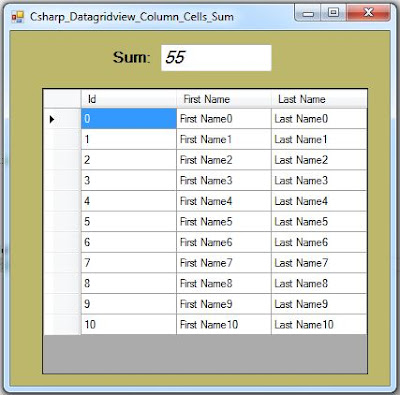Click the cell First Name4
The height and width of the screenshot is (395, 400).
[x=224, y=201]
